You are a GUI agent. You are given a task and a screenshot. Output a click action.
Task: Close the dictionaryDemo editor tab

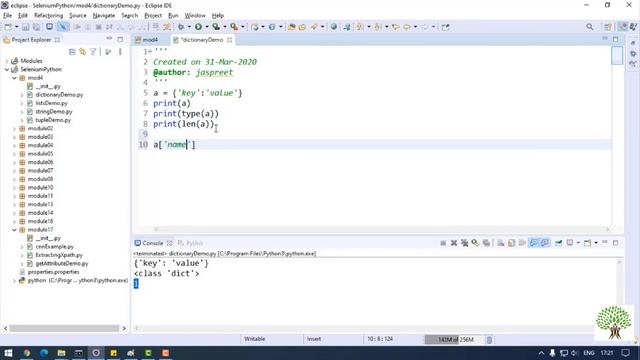tap(229, 40)
